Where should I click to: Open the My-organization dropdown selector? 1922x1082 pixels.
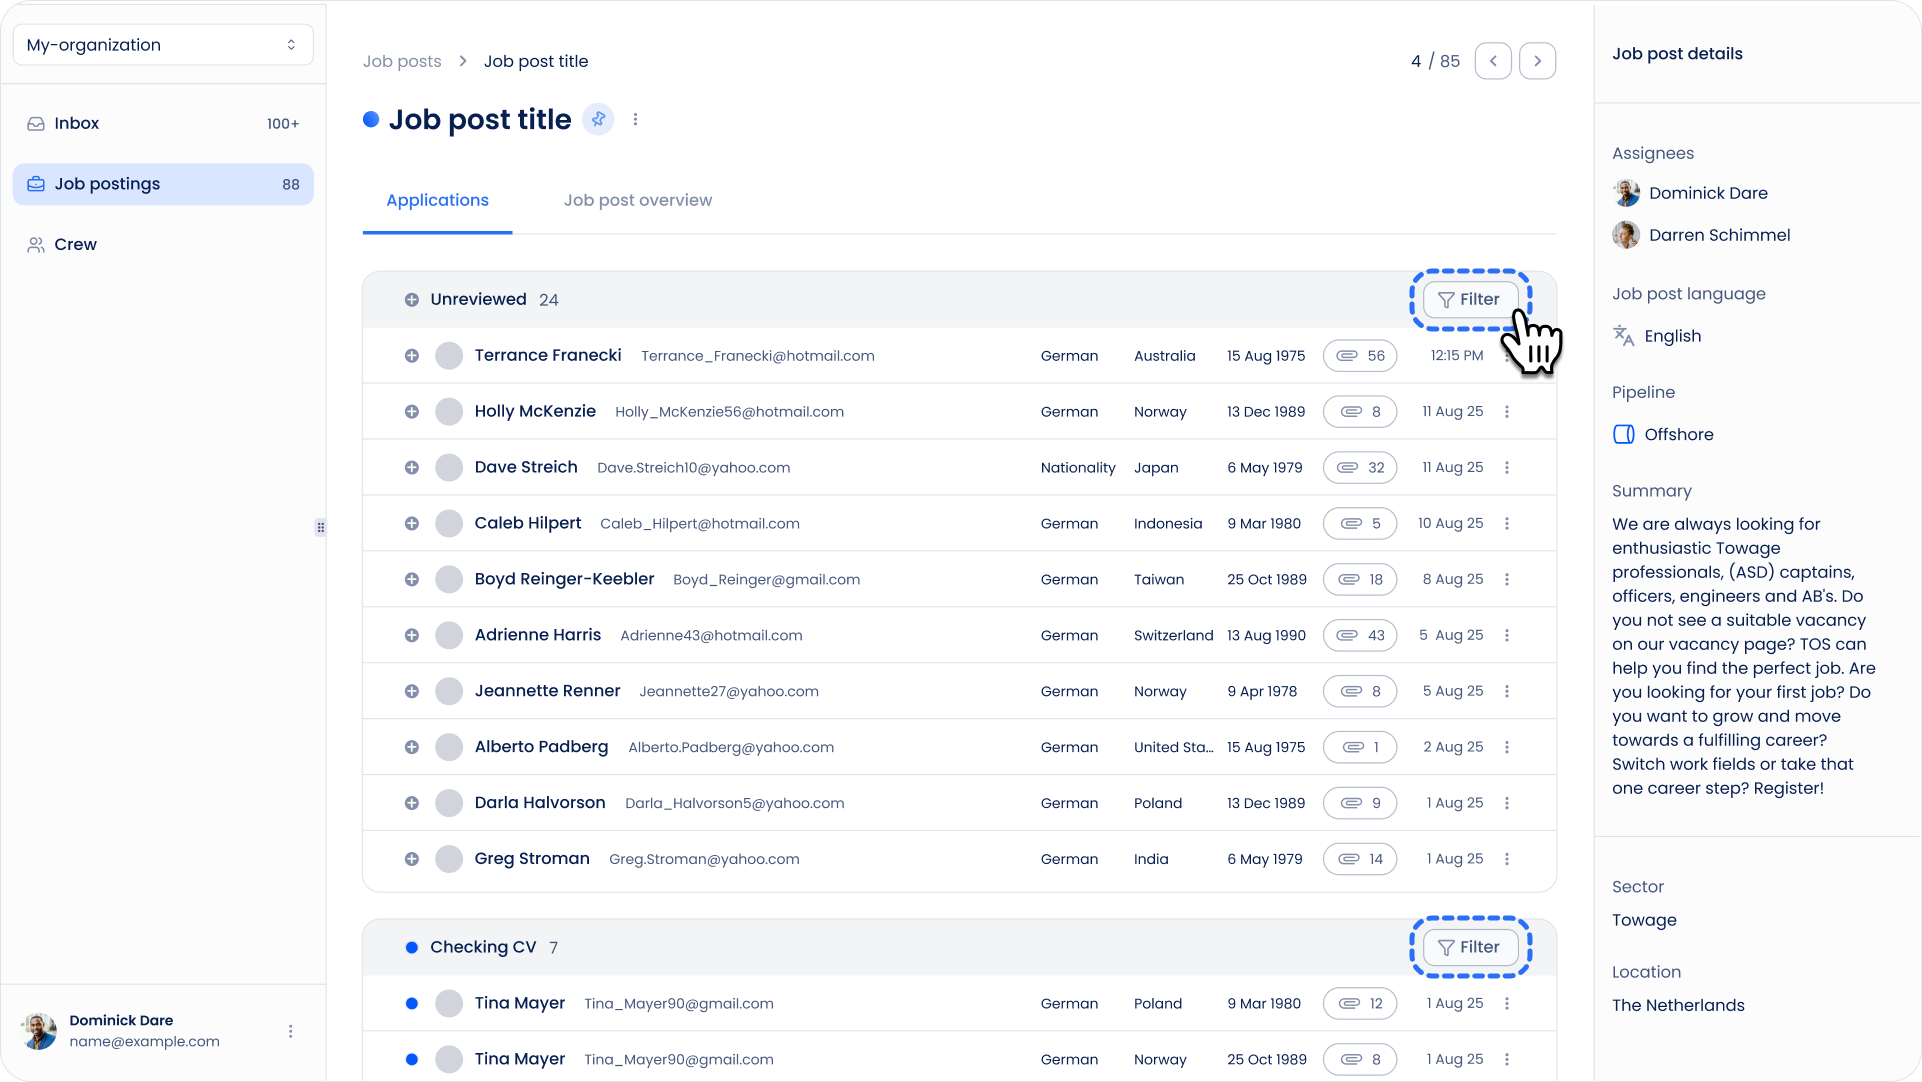[163, 45]
